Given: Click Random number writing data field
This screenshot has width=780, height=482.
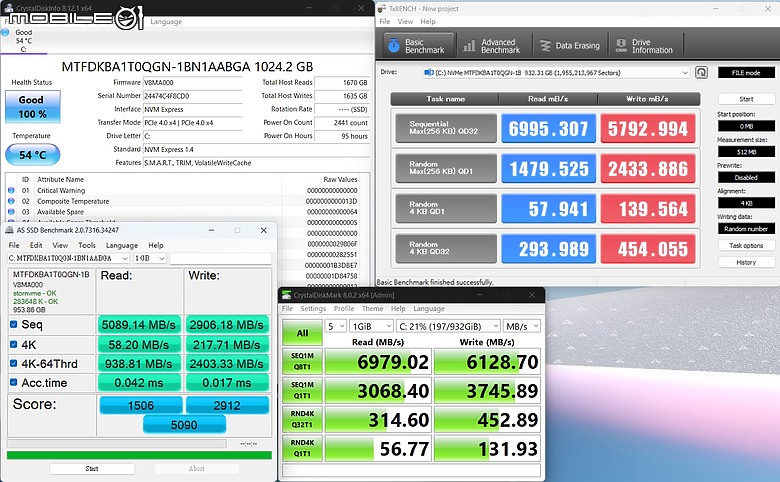Looking at the screenshot, I should [746, 229].
